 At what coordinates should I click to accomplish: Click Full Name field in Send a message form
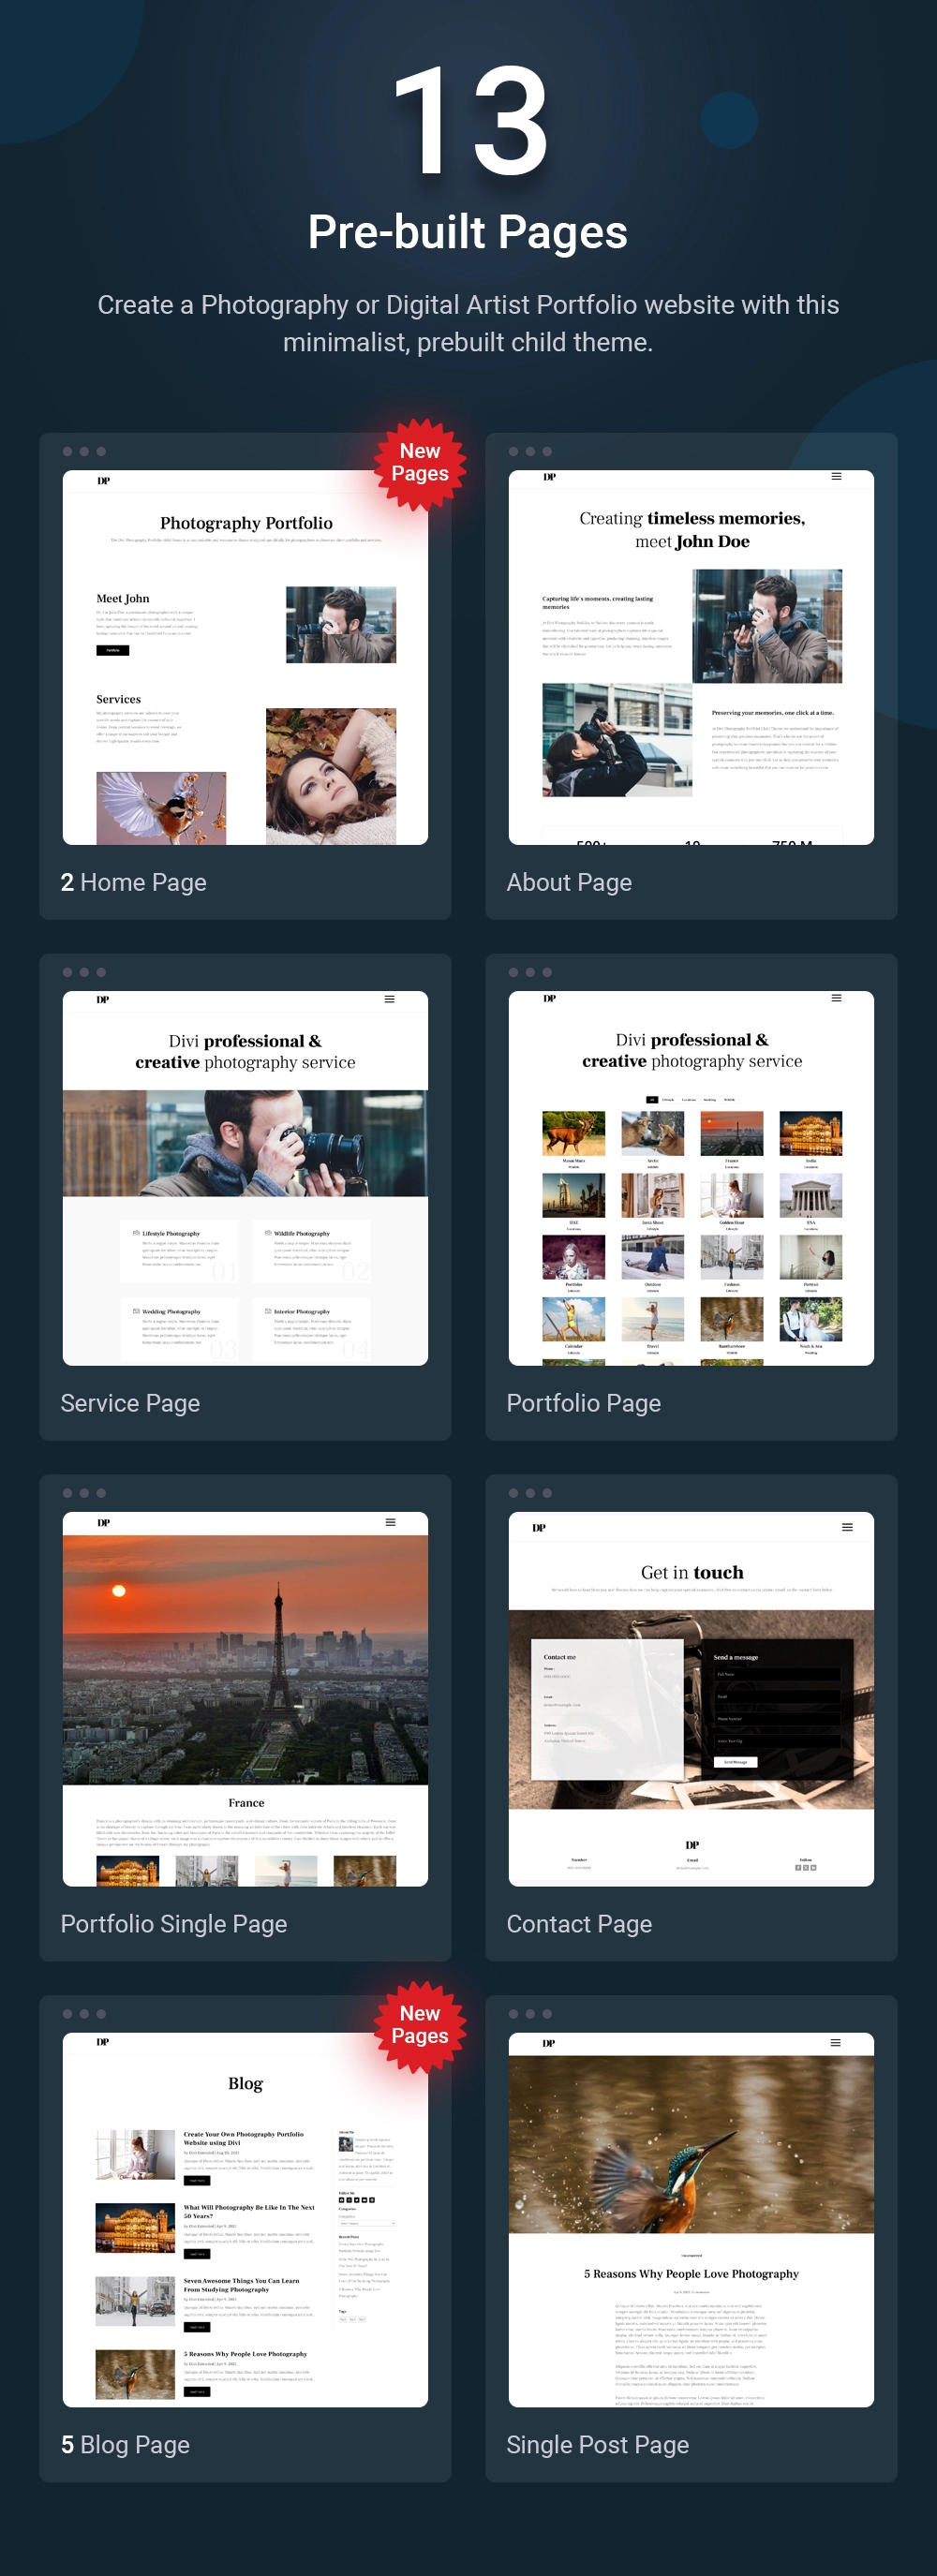(777, 1674)
